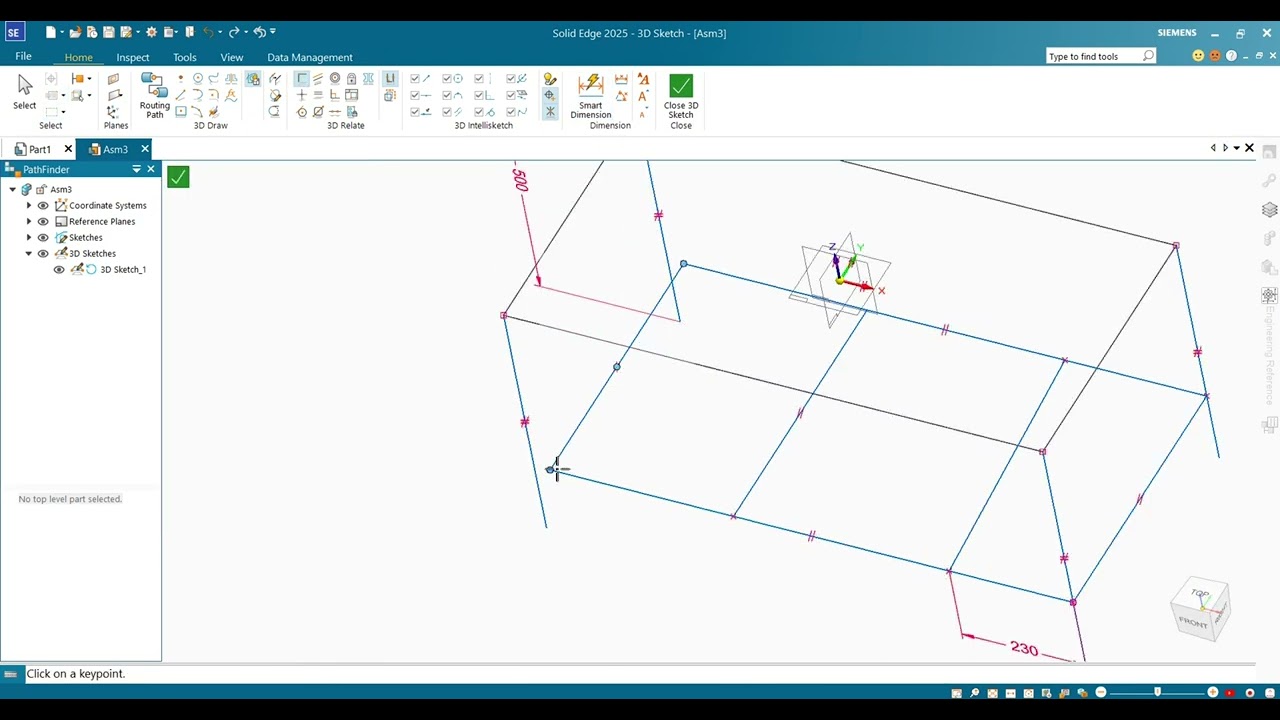Click zoom out minus button in status bar
Viewport: 1280px width, 720px height.
[1101, 692]
